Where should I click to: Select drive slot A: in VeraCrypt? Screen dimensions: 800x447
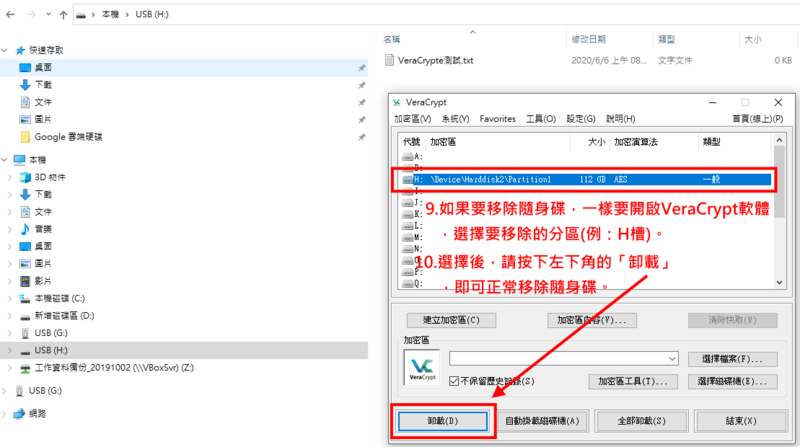[x=412, y=157]
